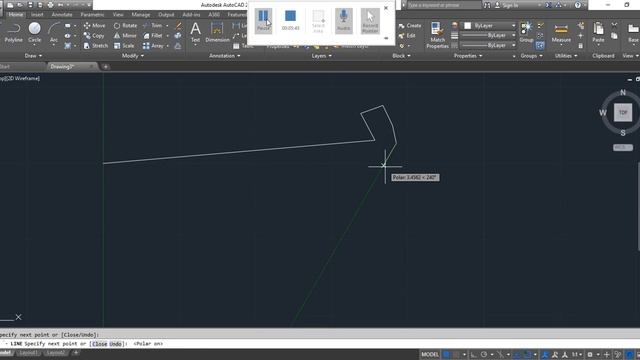Open the Dimension tool
Image resolution: width=640 pixels, height=360 pixels.
coord(217,32)
